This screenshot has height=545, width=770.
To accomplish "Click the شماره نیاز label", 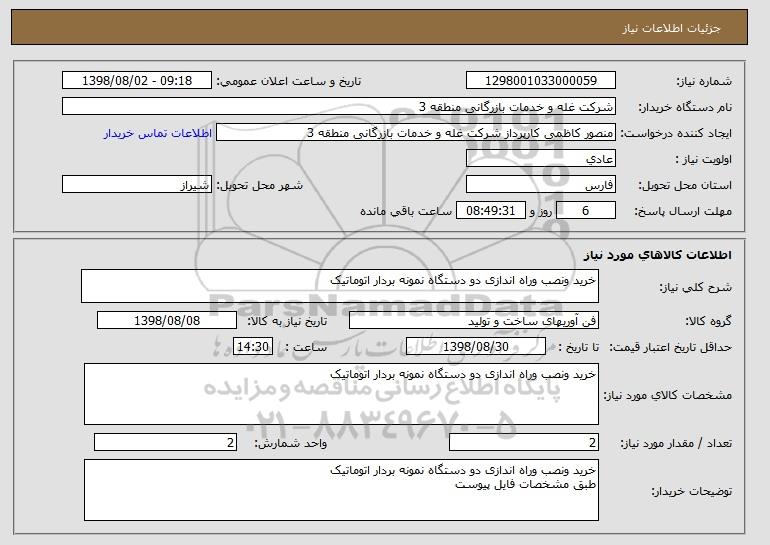I will coord(704,82).
